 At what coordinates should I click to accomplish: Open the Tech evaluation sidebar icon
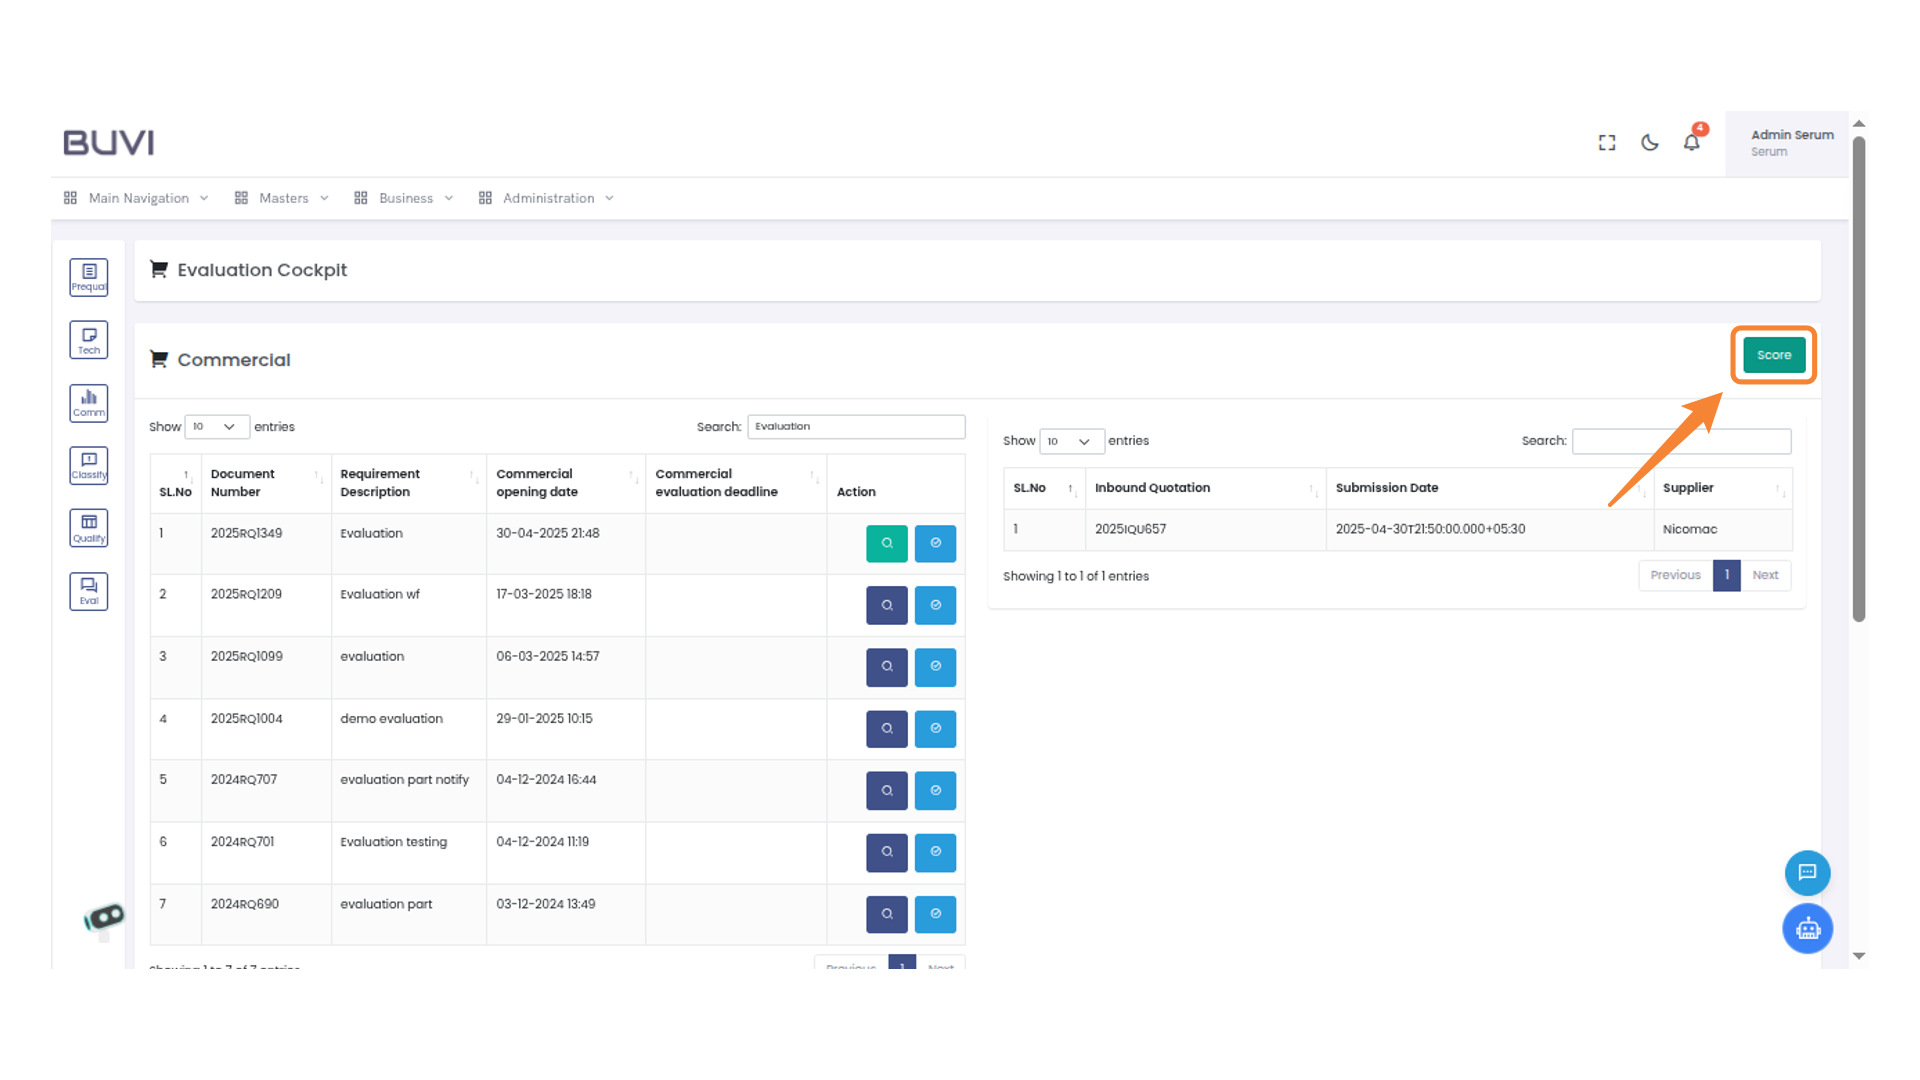[88, 340]
